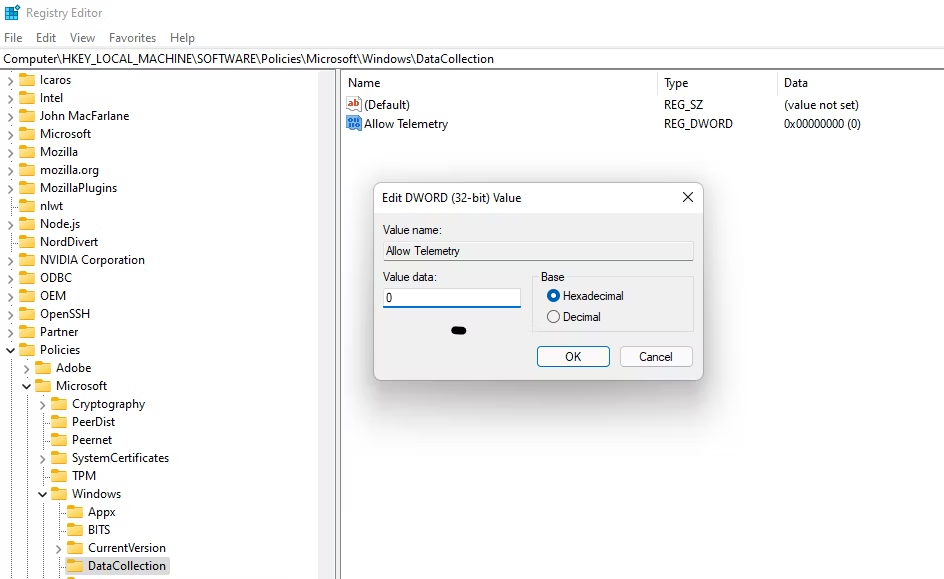
Task: Click the "(value not set)" data cell
Action: 821,104
